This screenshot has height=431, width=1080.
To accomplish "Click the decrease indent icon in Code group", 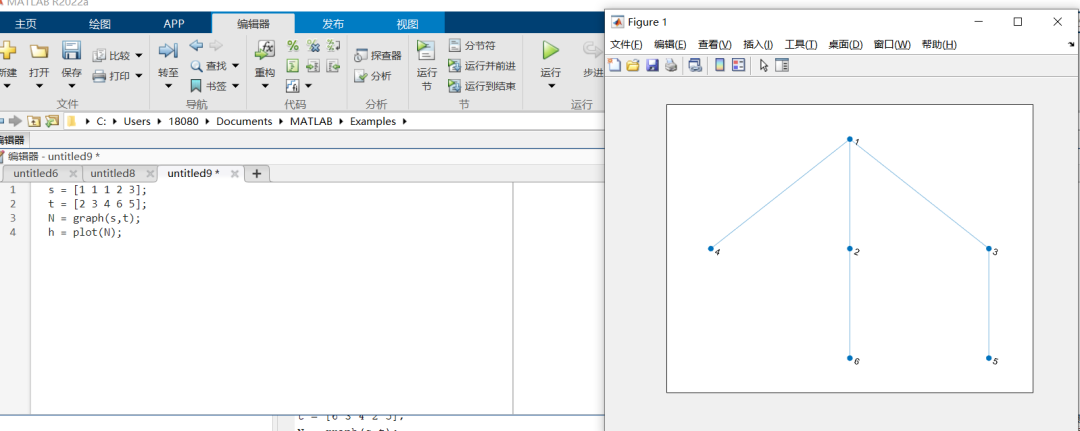I will [x=333, y=66].
